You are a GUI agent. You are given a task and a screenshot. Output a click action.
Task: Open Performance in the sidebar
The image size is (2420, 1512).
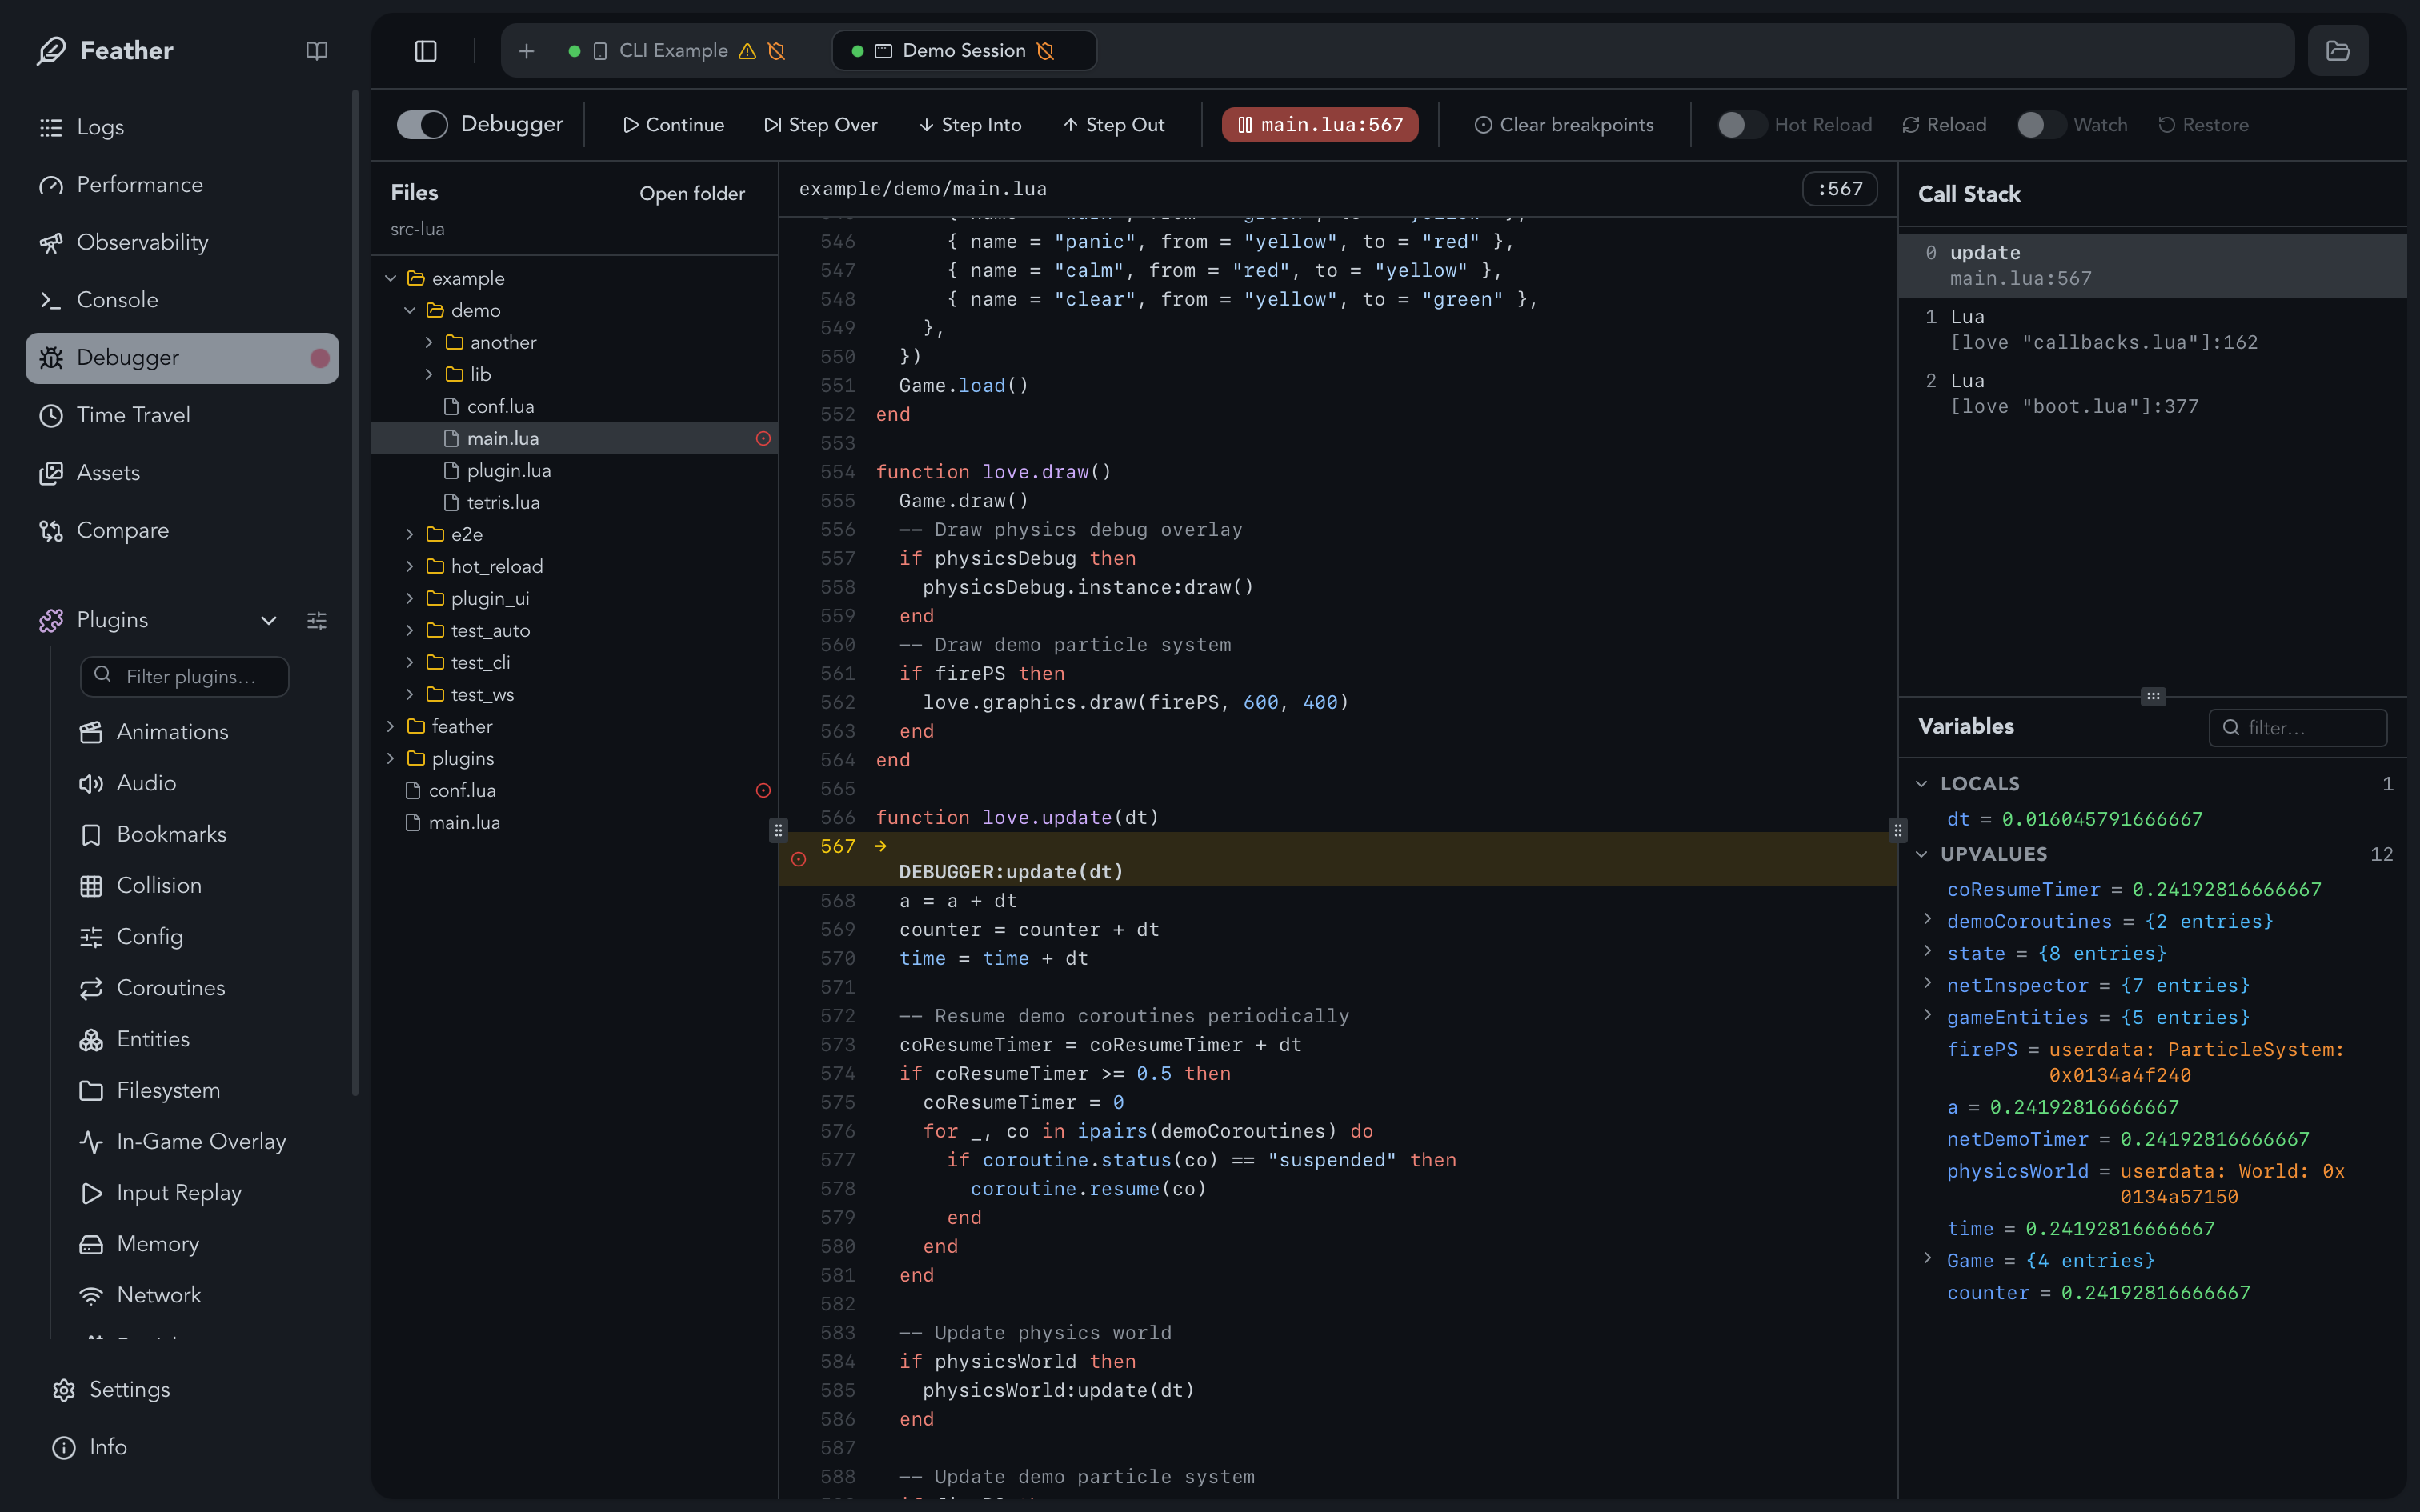(182, 185)
